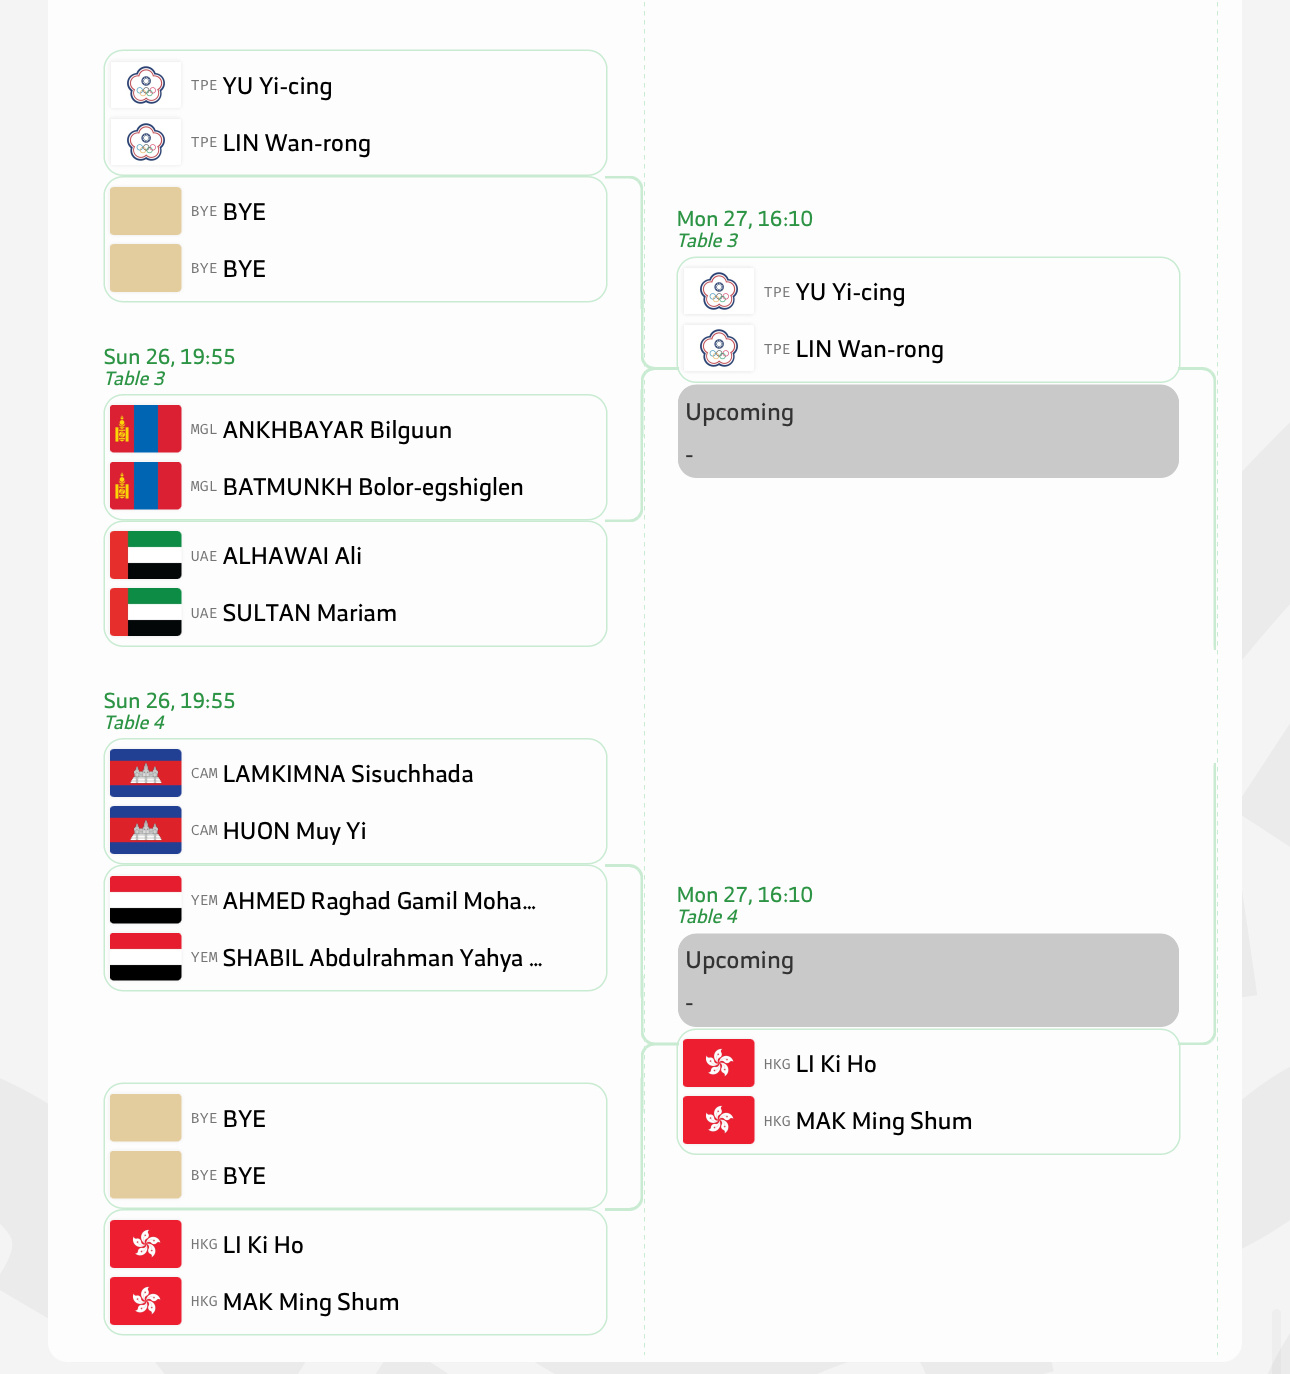This screenshot has width=1290, height=1374.
Task: Click the Chinese Taipei flag beside first-round YU Yi-cing
Action: (145, 86)
